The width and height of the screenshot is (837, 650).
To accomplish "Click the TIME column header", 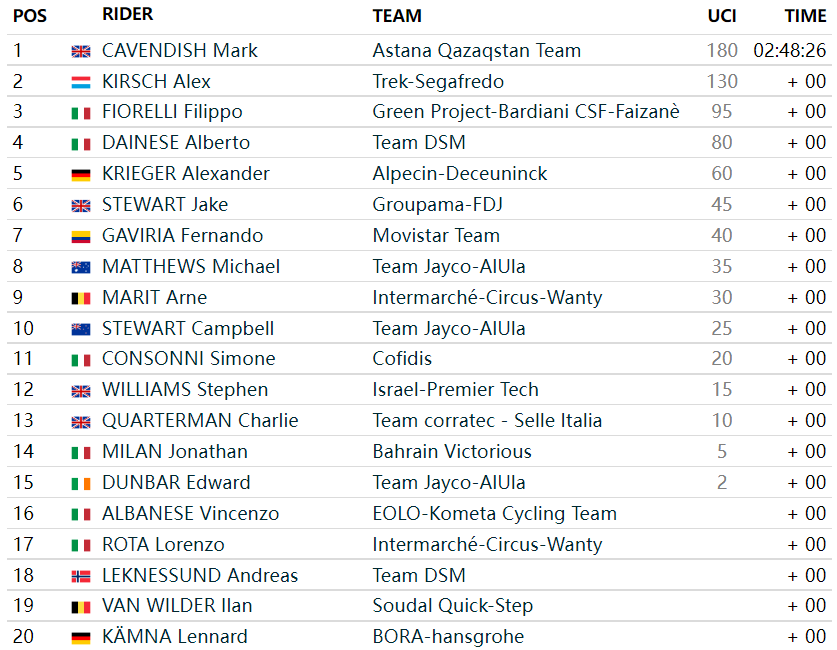I will click(805, 16).
